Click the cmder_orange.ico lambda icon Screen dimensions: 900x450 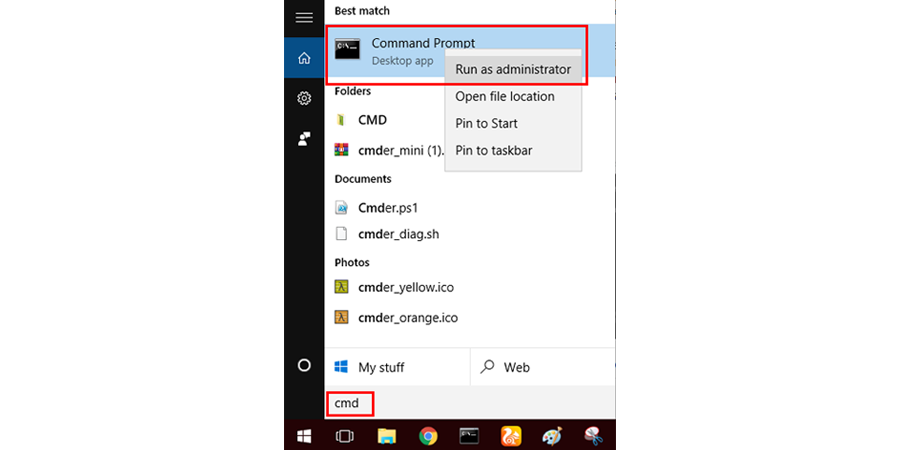coord(342,317)
